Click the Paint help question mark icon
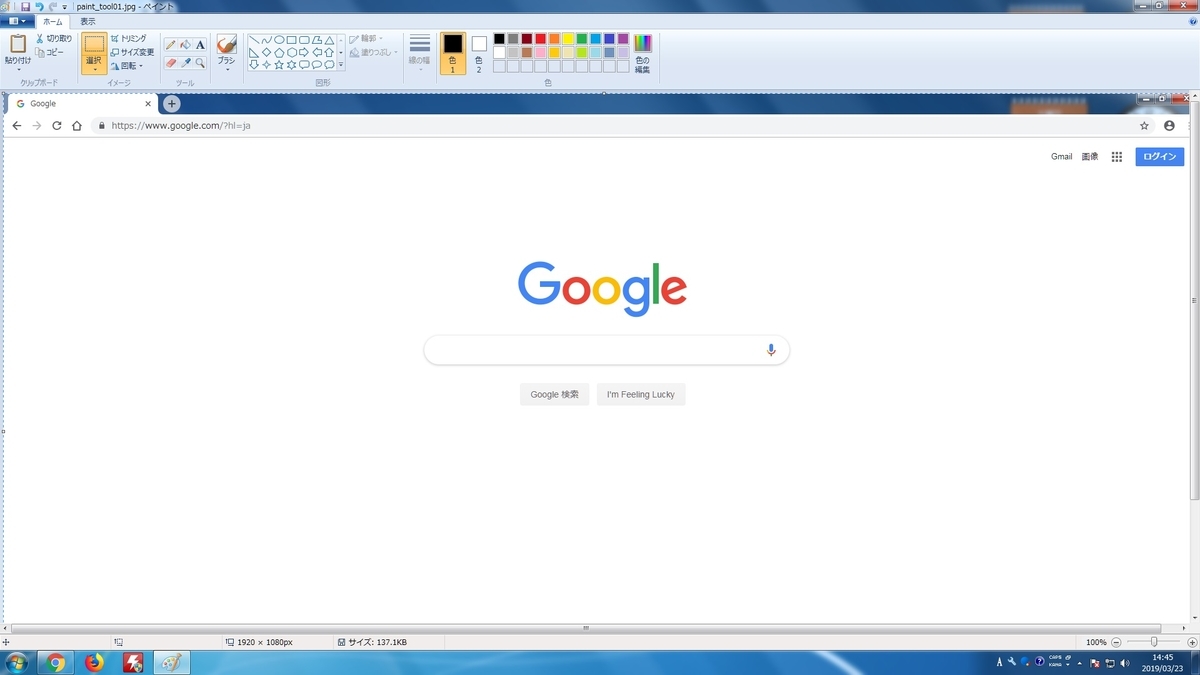This screenshot has width=1200, height=675. tap(1194, 21)
